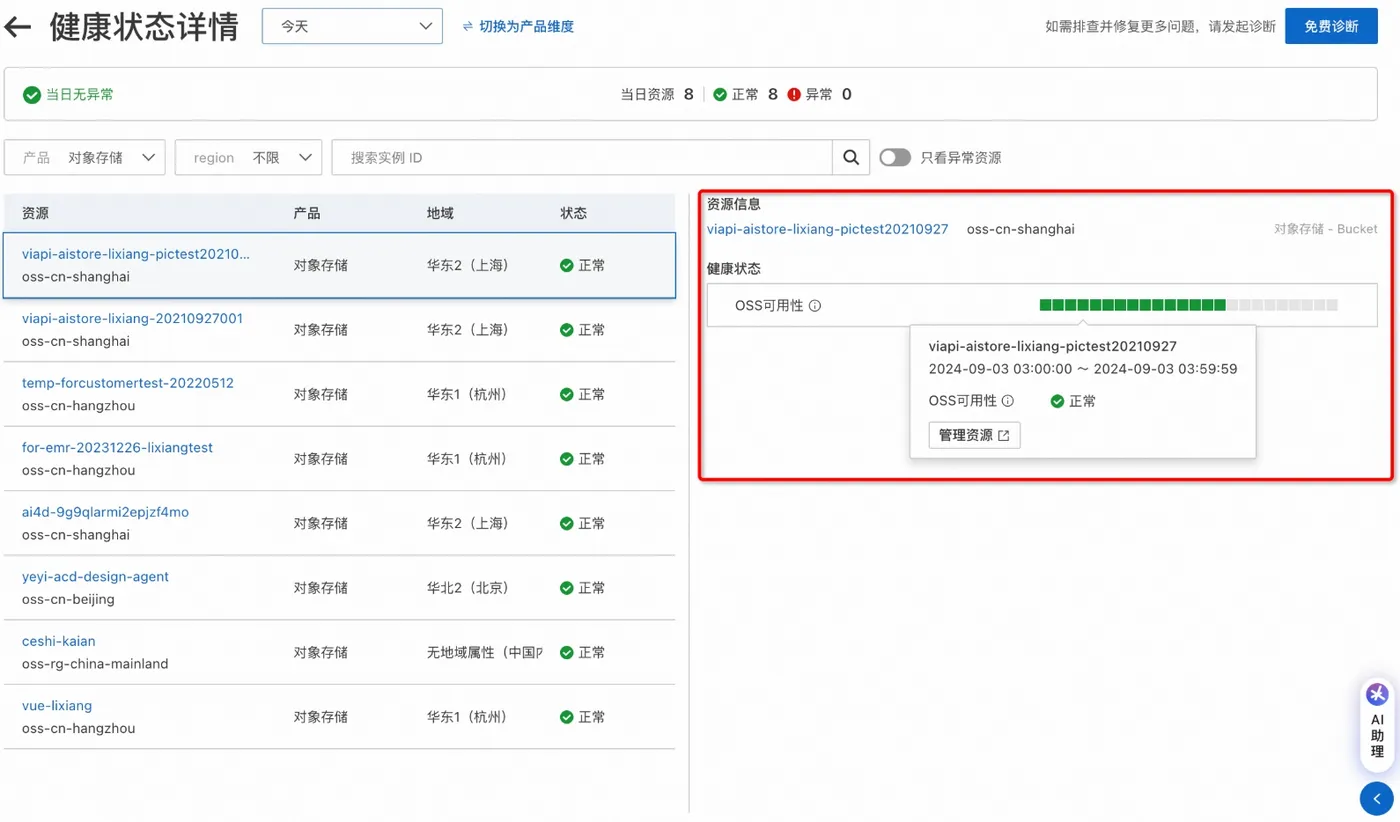The height and width of the screenshot is (822, 1400).
Task: Open the 今天 date dropdown
Action: [x=352, y=27]
